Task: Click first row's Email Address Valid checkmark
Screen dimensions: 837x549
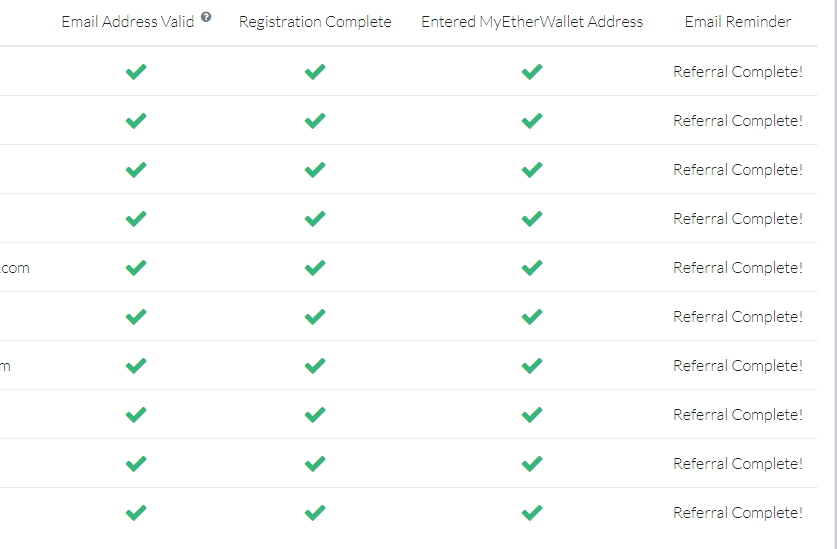Action: (x=136, y=72)
